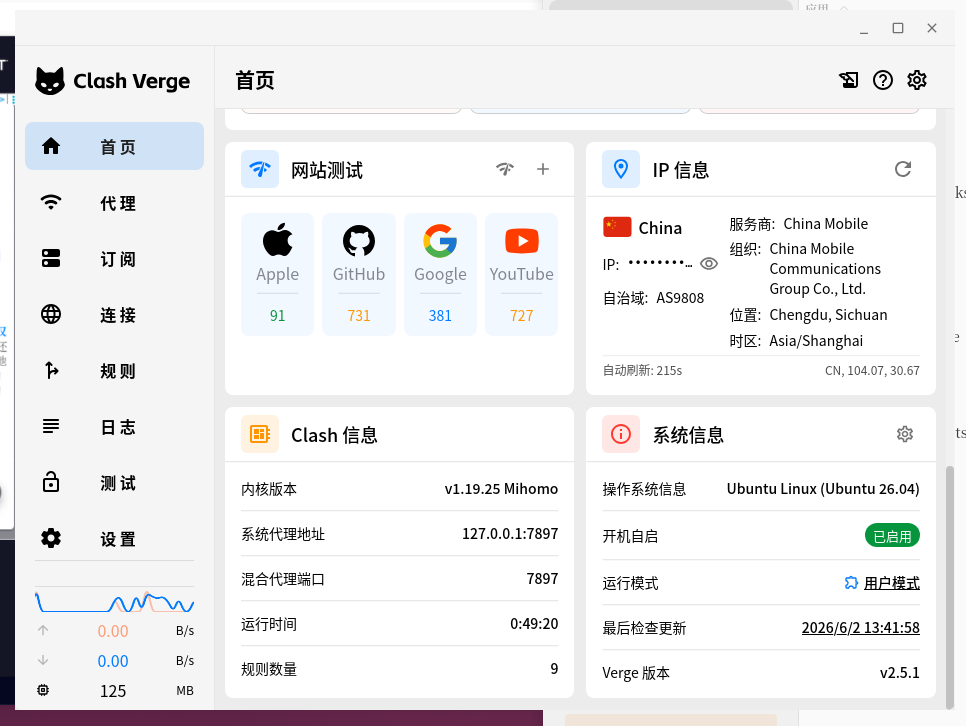Screen dimensions: 966x726
Task: Open the help question-mark icon
Action: tap(883, 80)
